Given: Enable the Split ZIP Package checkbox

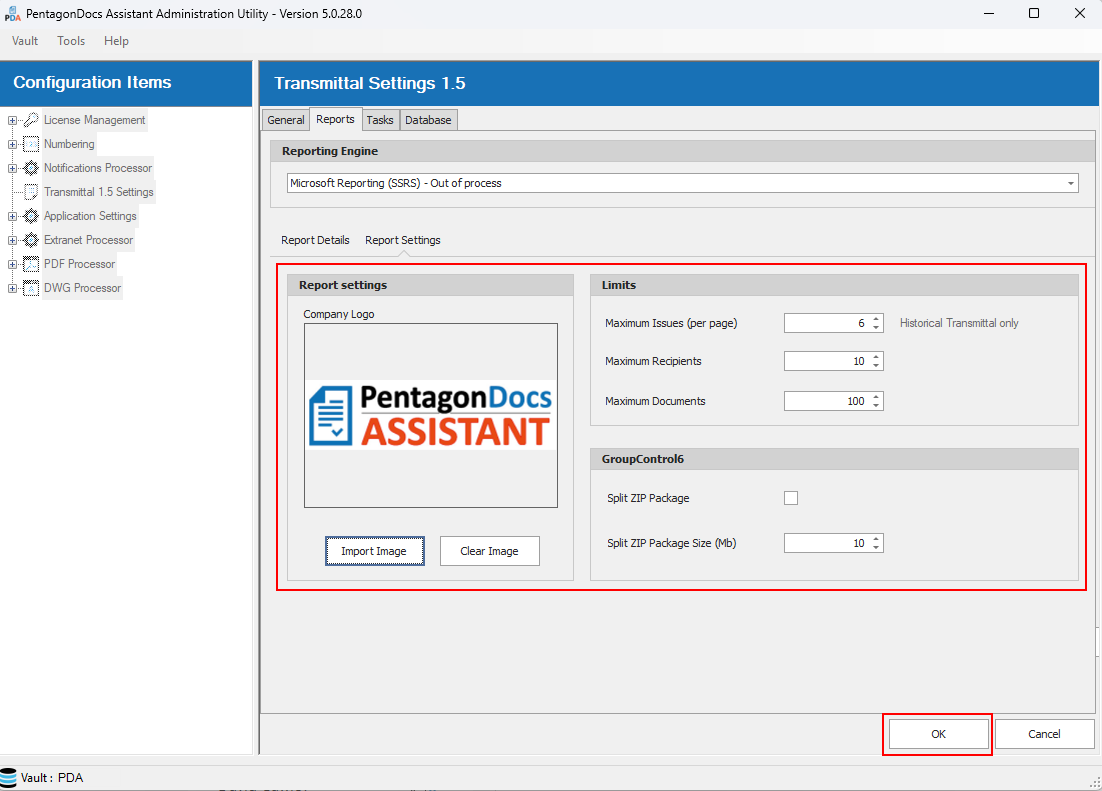Looking at the screenshot, I should [x=791, y=498].
